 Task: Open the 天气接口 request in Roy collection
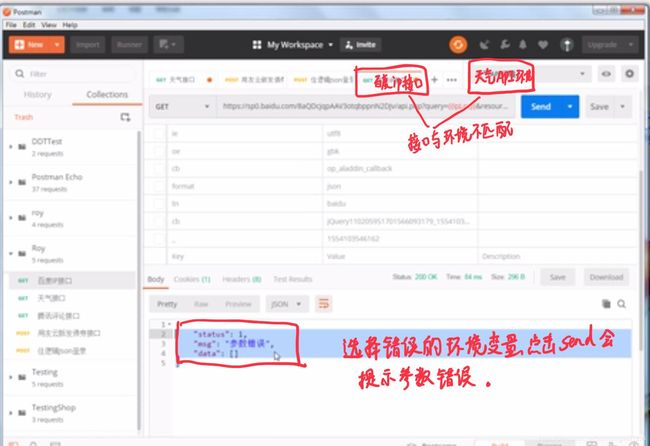click(x=51, y=298)
